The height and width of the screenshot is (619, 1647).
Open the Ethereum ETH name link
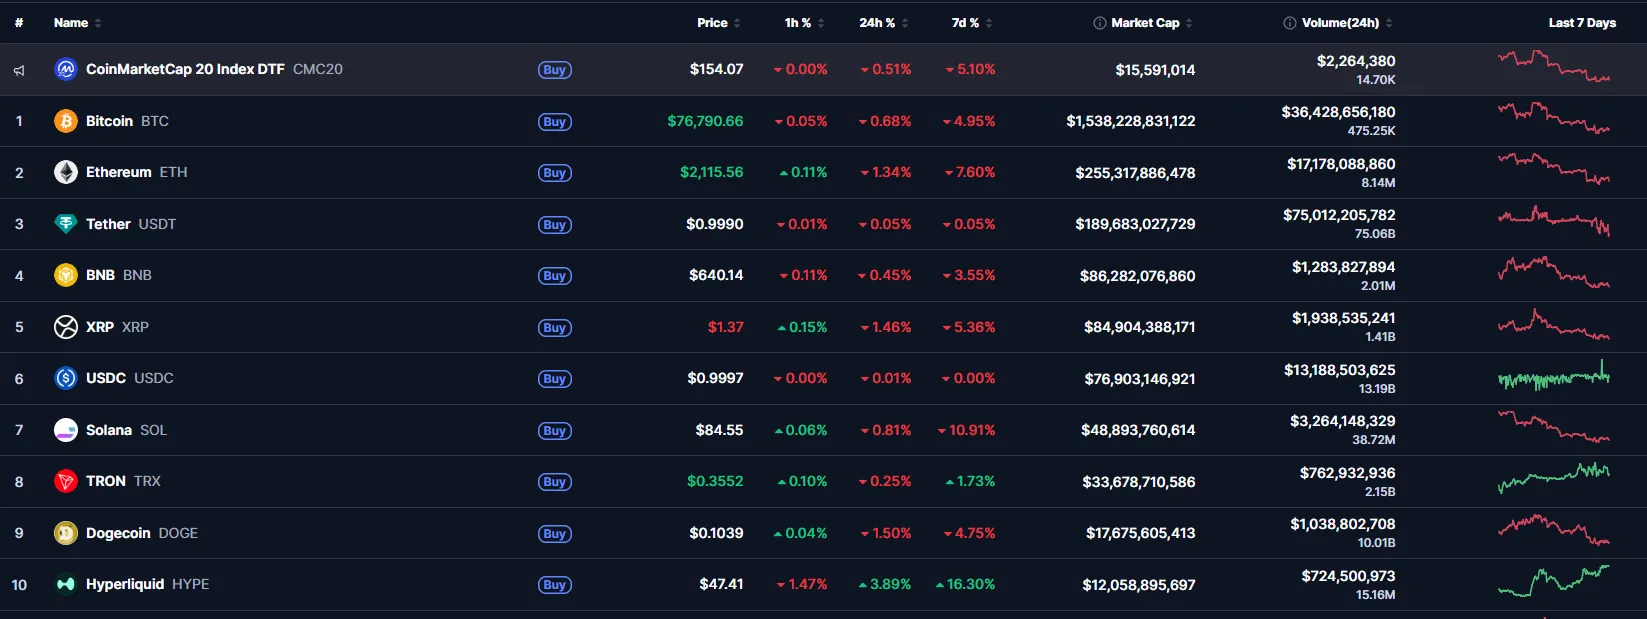(136, 172)
